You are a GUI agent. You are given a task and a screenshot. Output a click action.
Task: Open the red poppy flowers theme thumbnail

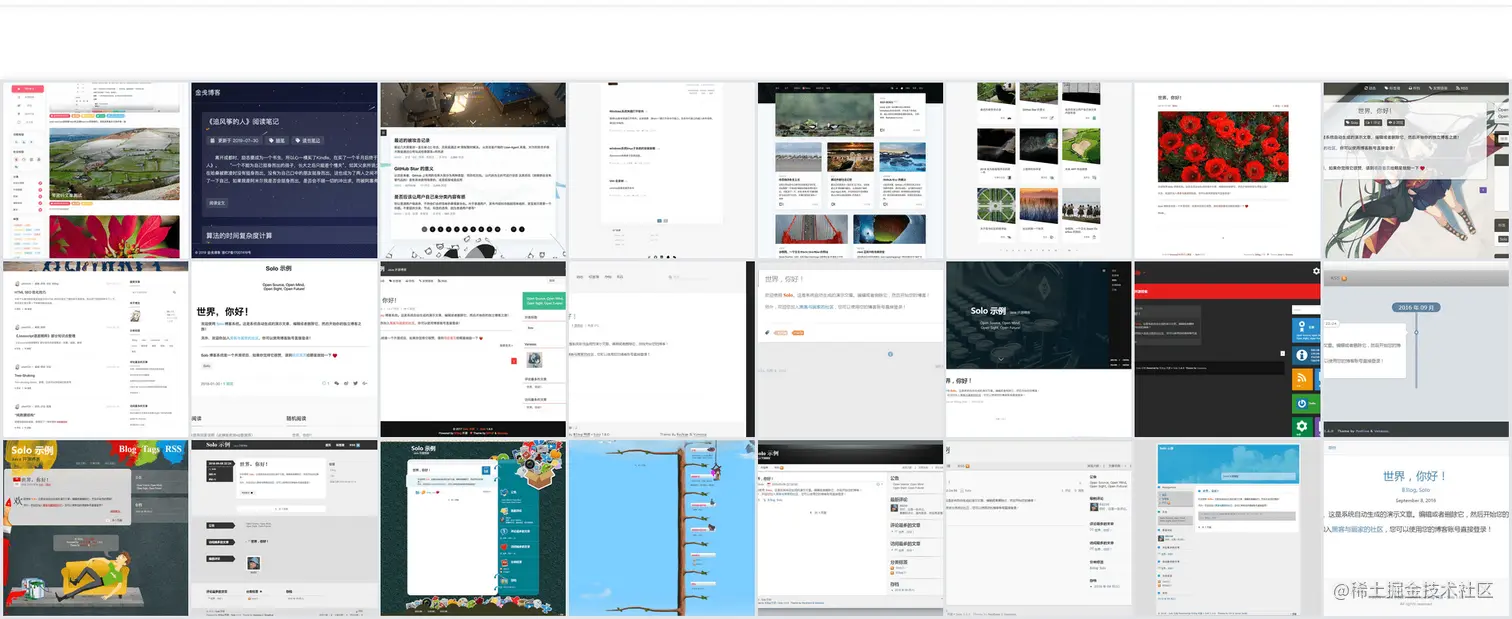(x=1228, y=172)
